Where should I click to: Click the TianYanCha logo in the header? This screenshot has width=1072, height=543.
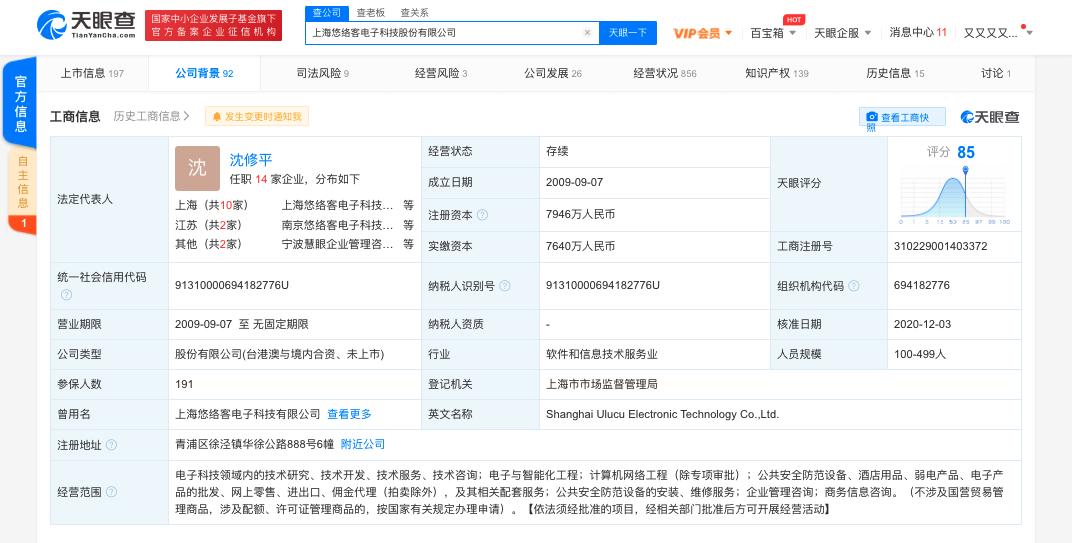tap(86, 26)
